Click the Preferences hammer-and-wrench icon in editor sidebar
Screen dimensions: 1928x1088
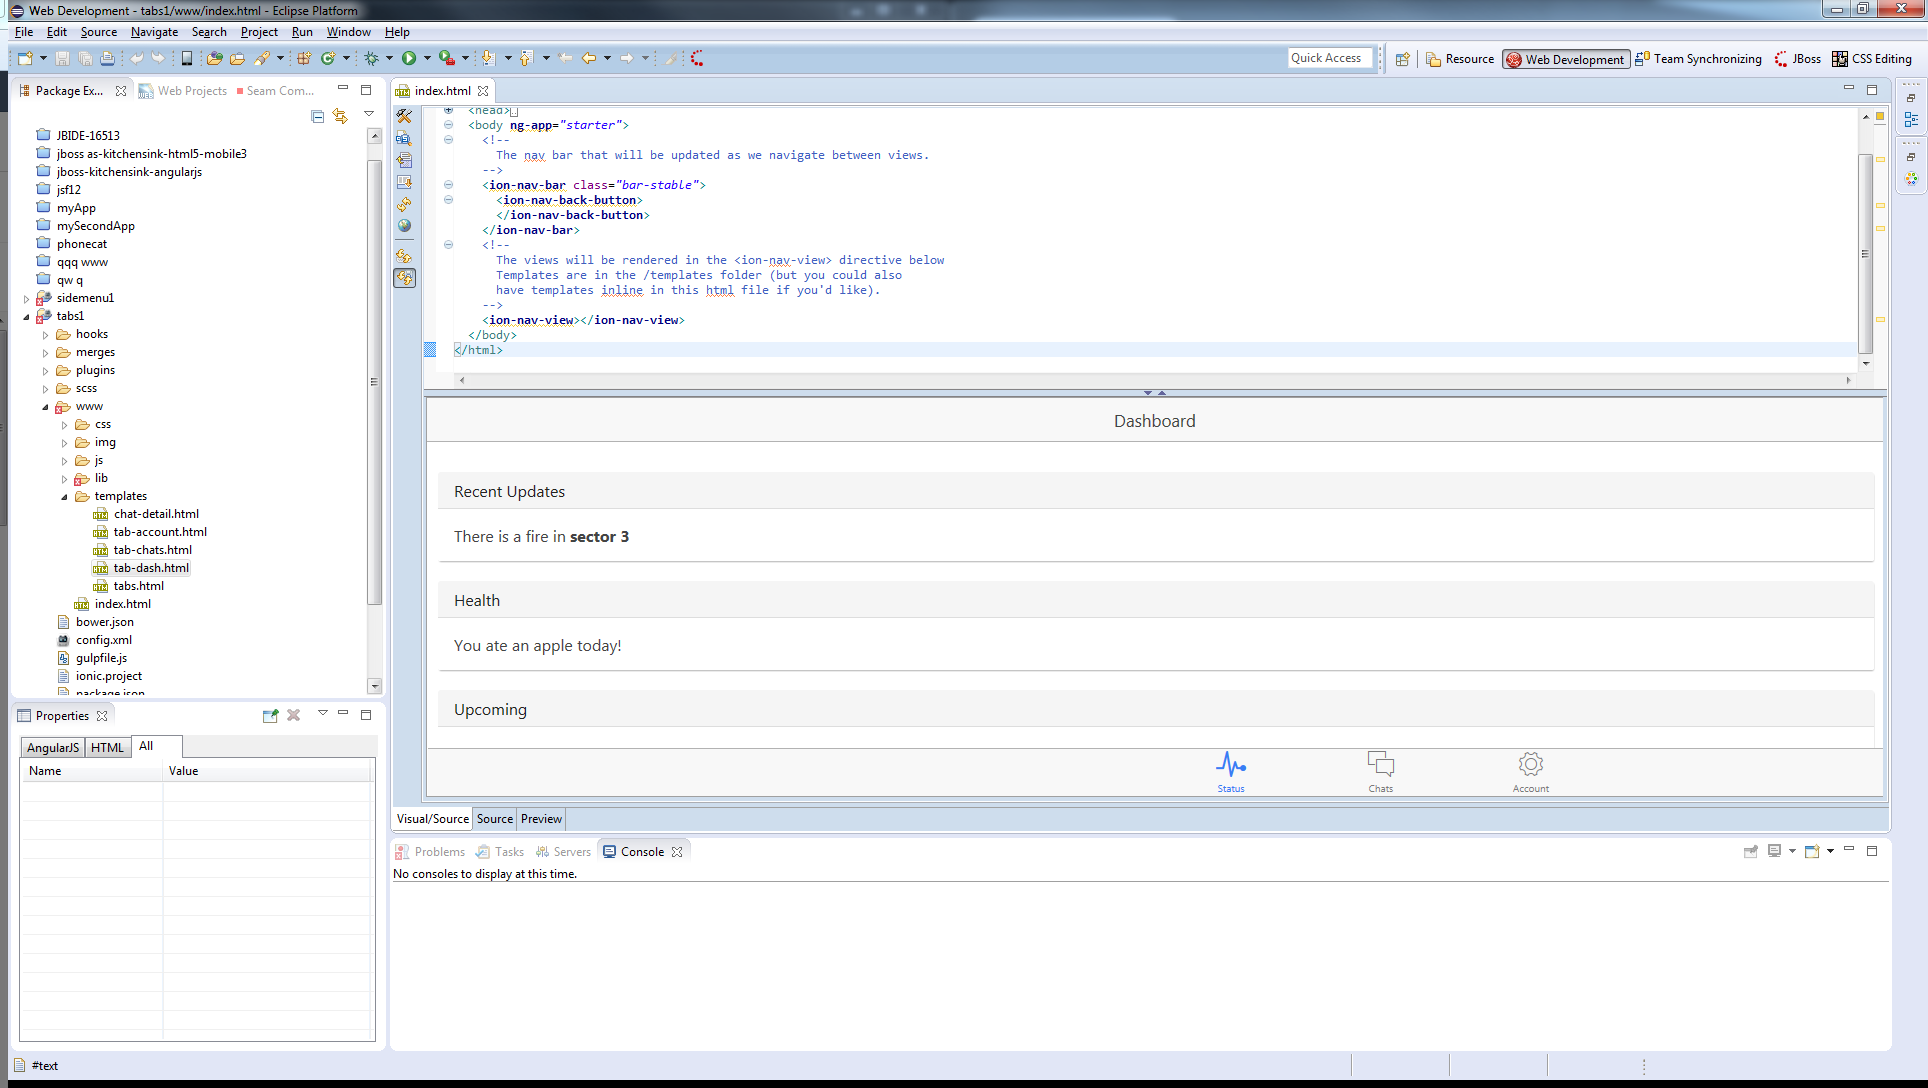click(x=404, y=116)
